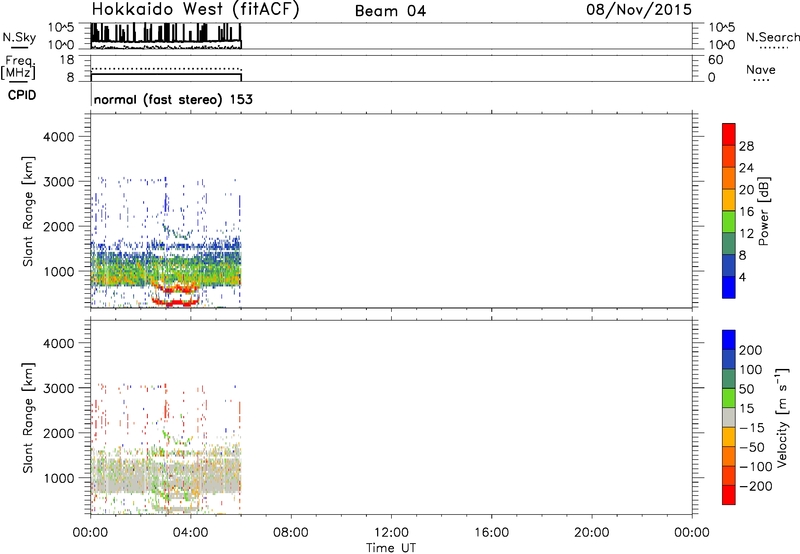
Task: Click the 'Power [dB]' colorbar label
Action: [x=764, y=211]
